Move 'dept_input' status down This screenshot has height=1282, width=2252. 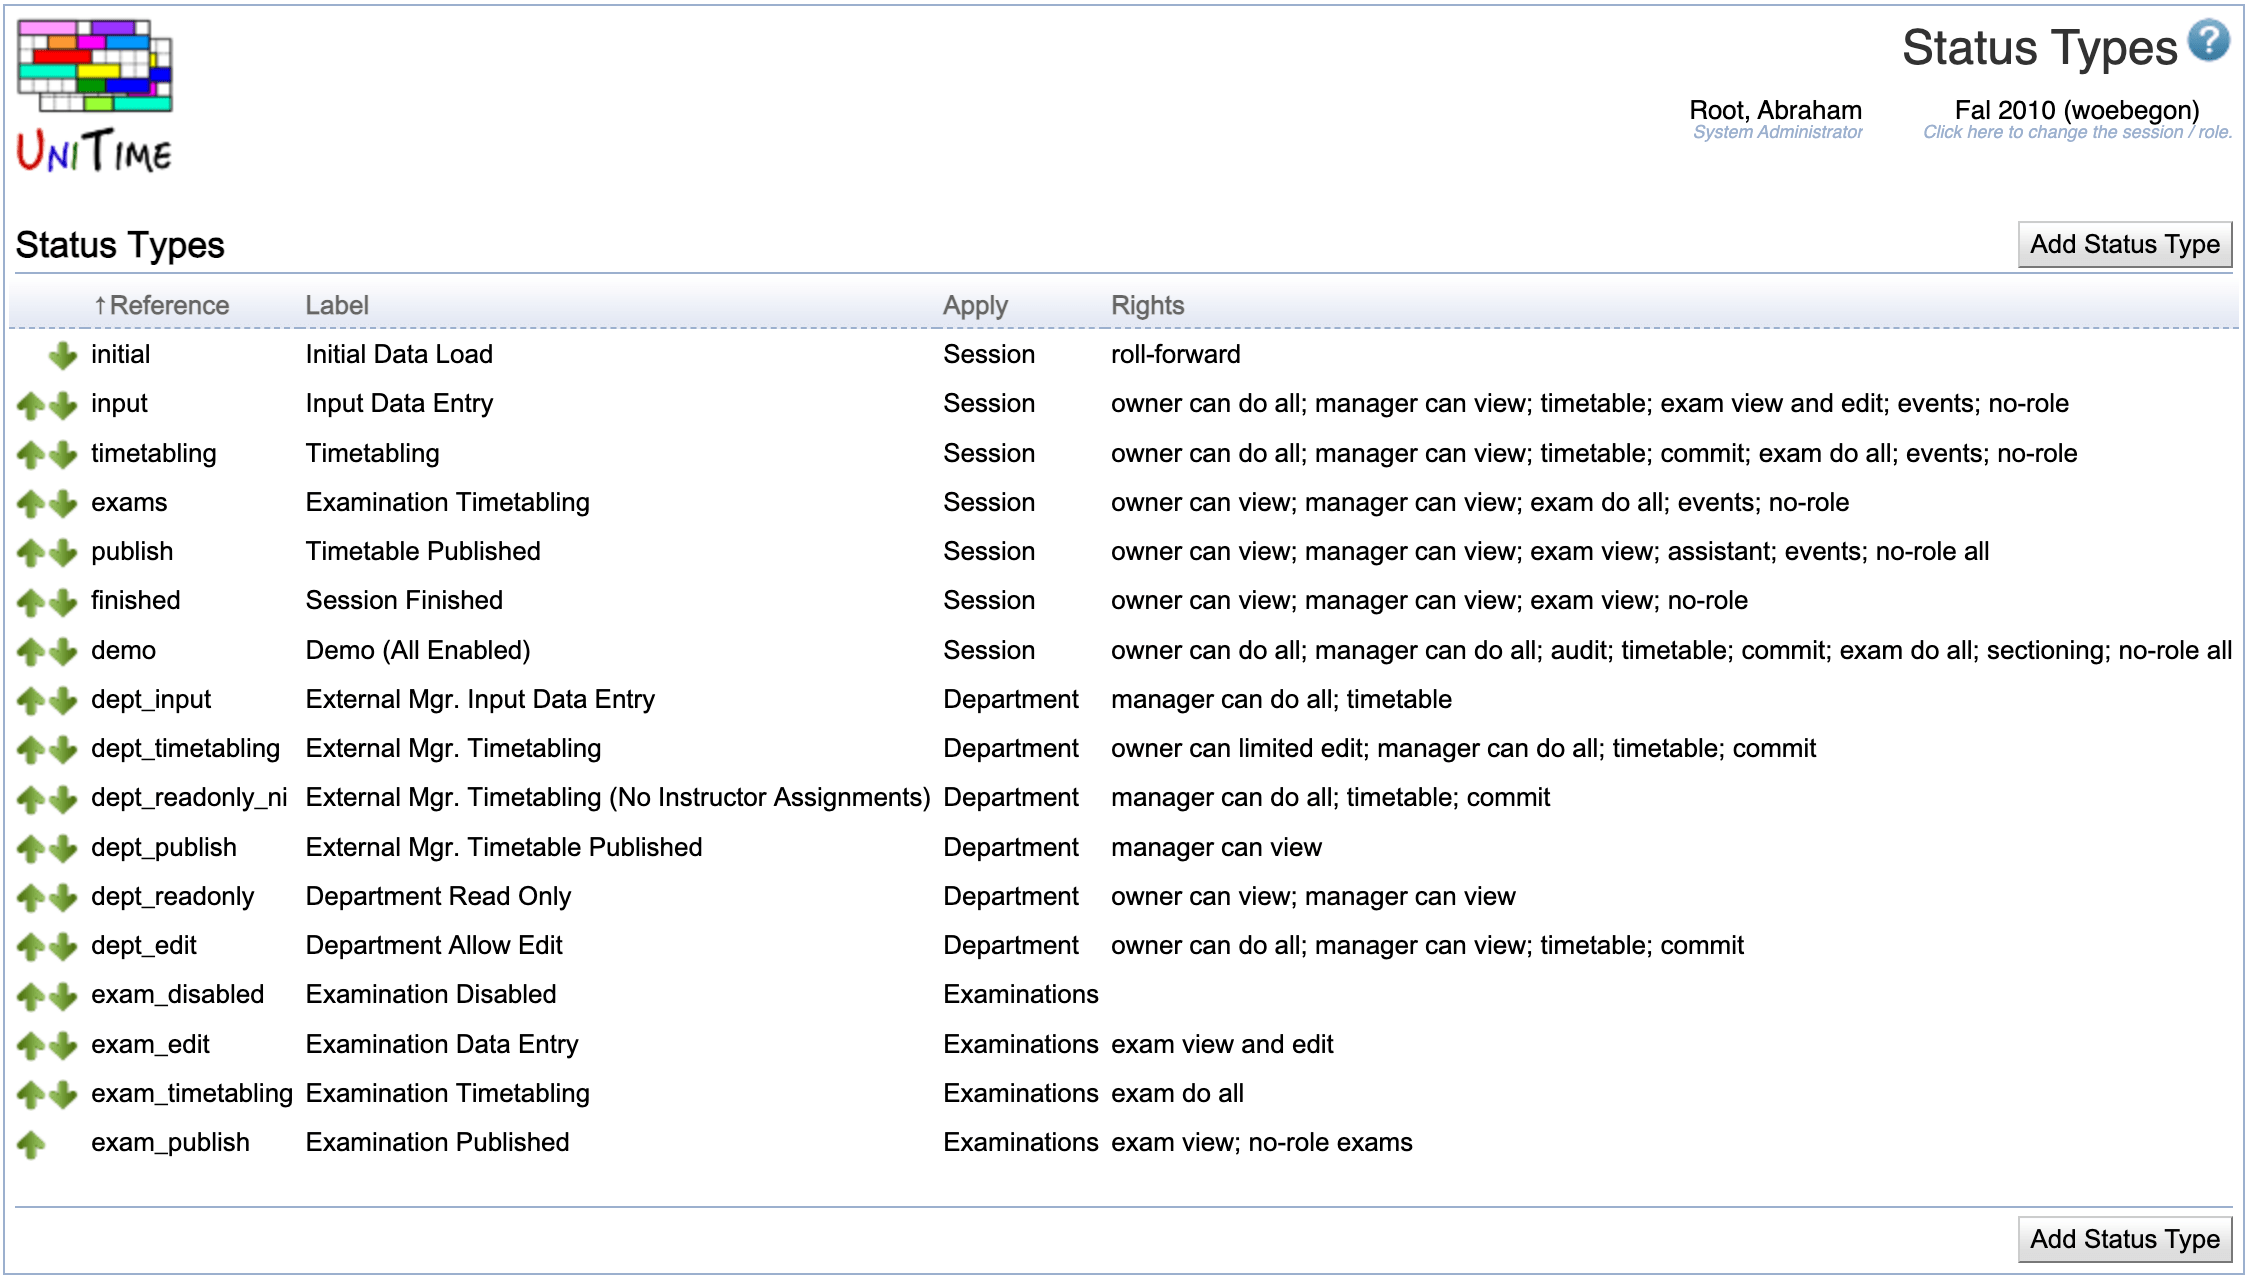coord(63,699)
